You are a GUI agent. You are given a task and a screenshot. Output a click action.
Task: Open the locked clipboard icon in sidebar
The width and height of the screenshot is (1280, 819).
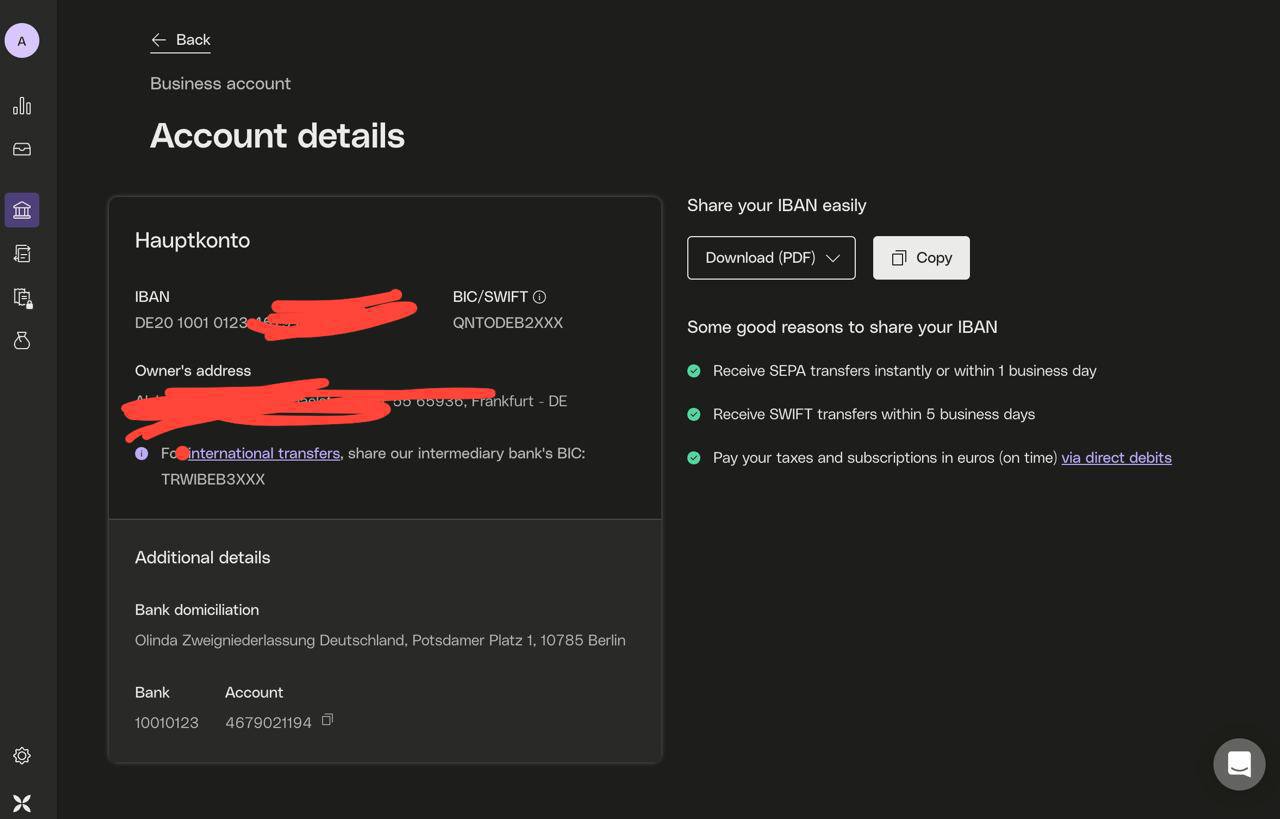point(22,298)
